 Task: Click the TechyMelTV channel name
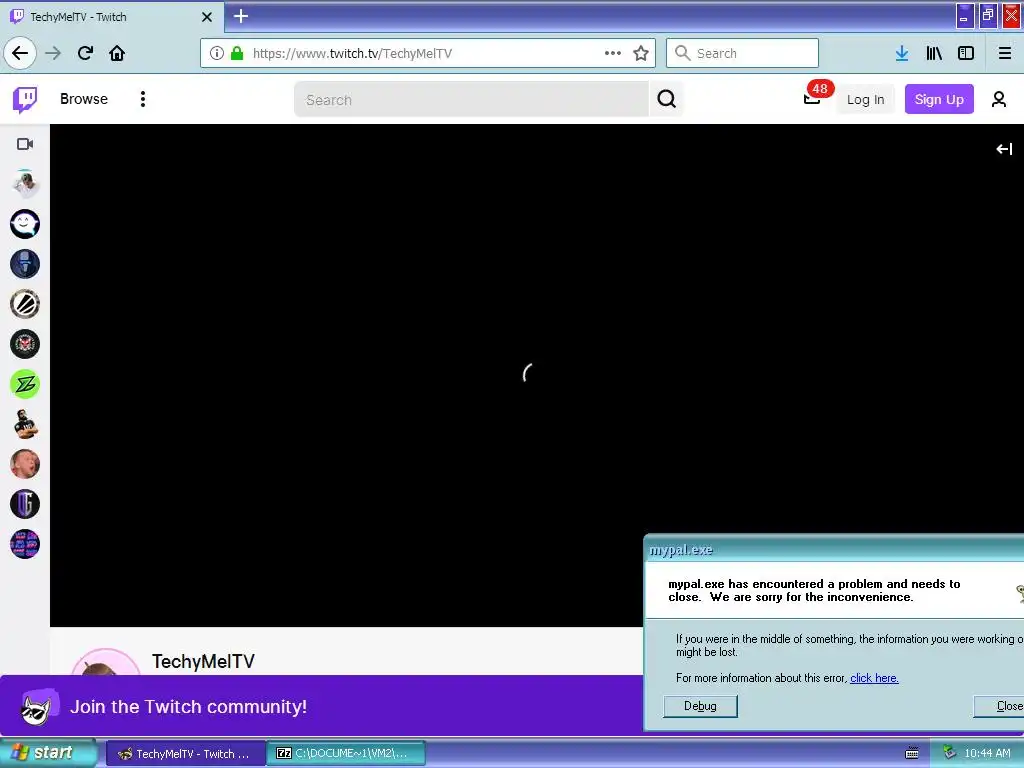(x=203, y=662)
